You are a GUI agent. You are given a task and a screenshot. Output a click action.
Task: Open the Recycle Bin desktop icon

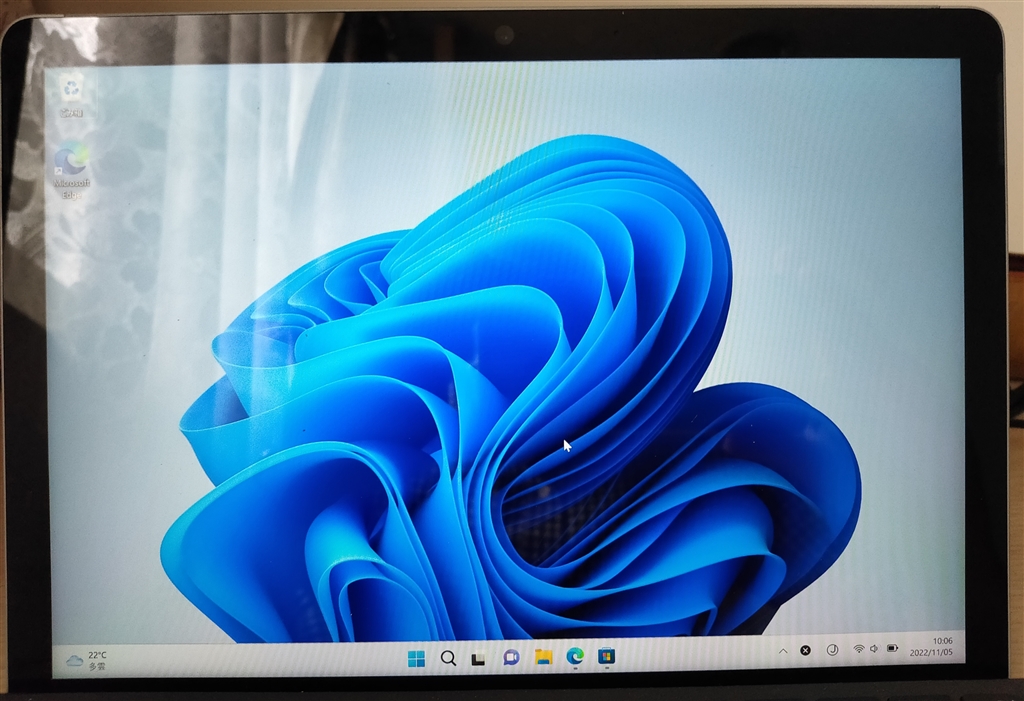[x=71, y=95]
